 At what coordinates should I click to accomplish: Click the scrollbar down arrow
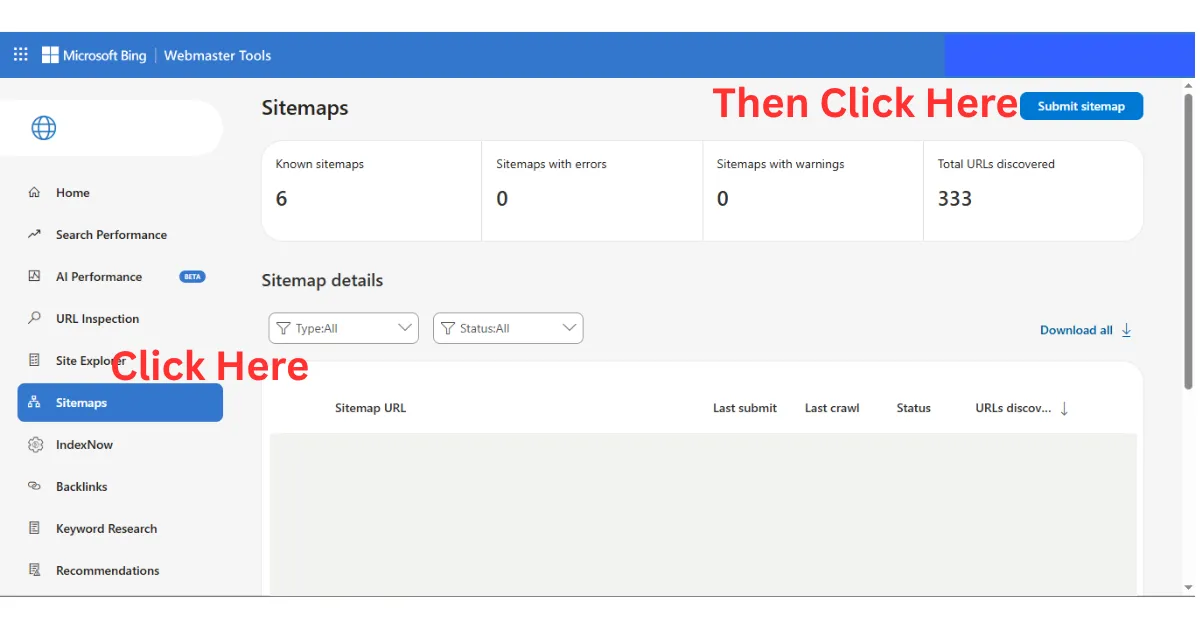click(x=1188, y=587)
